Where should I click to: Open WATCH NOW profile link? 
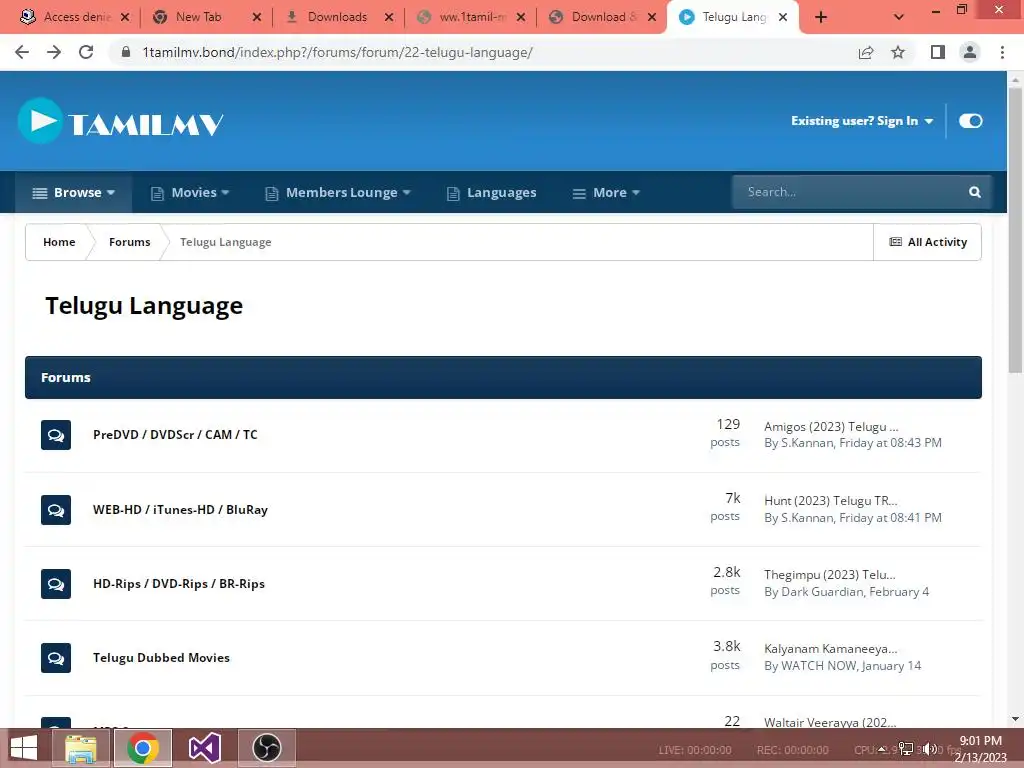point(818,666)
